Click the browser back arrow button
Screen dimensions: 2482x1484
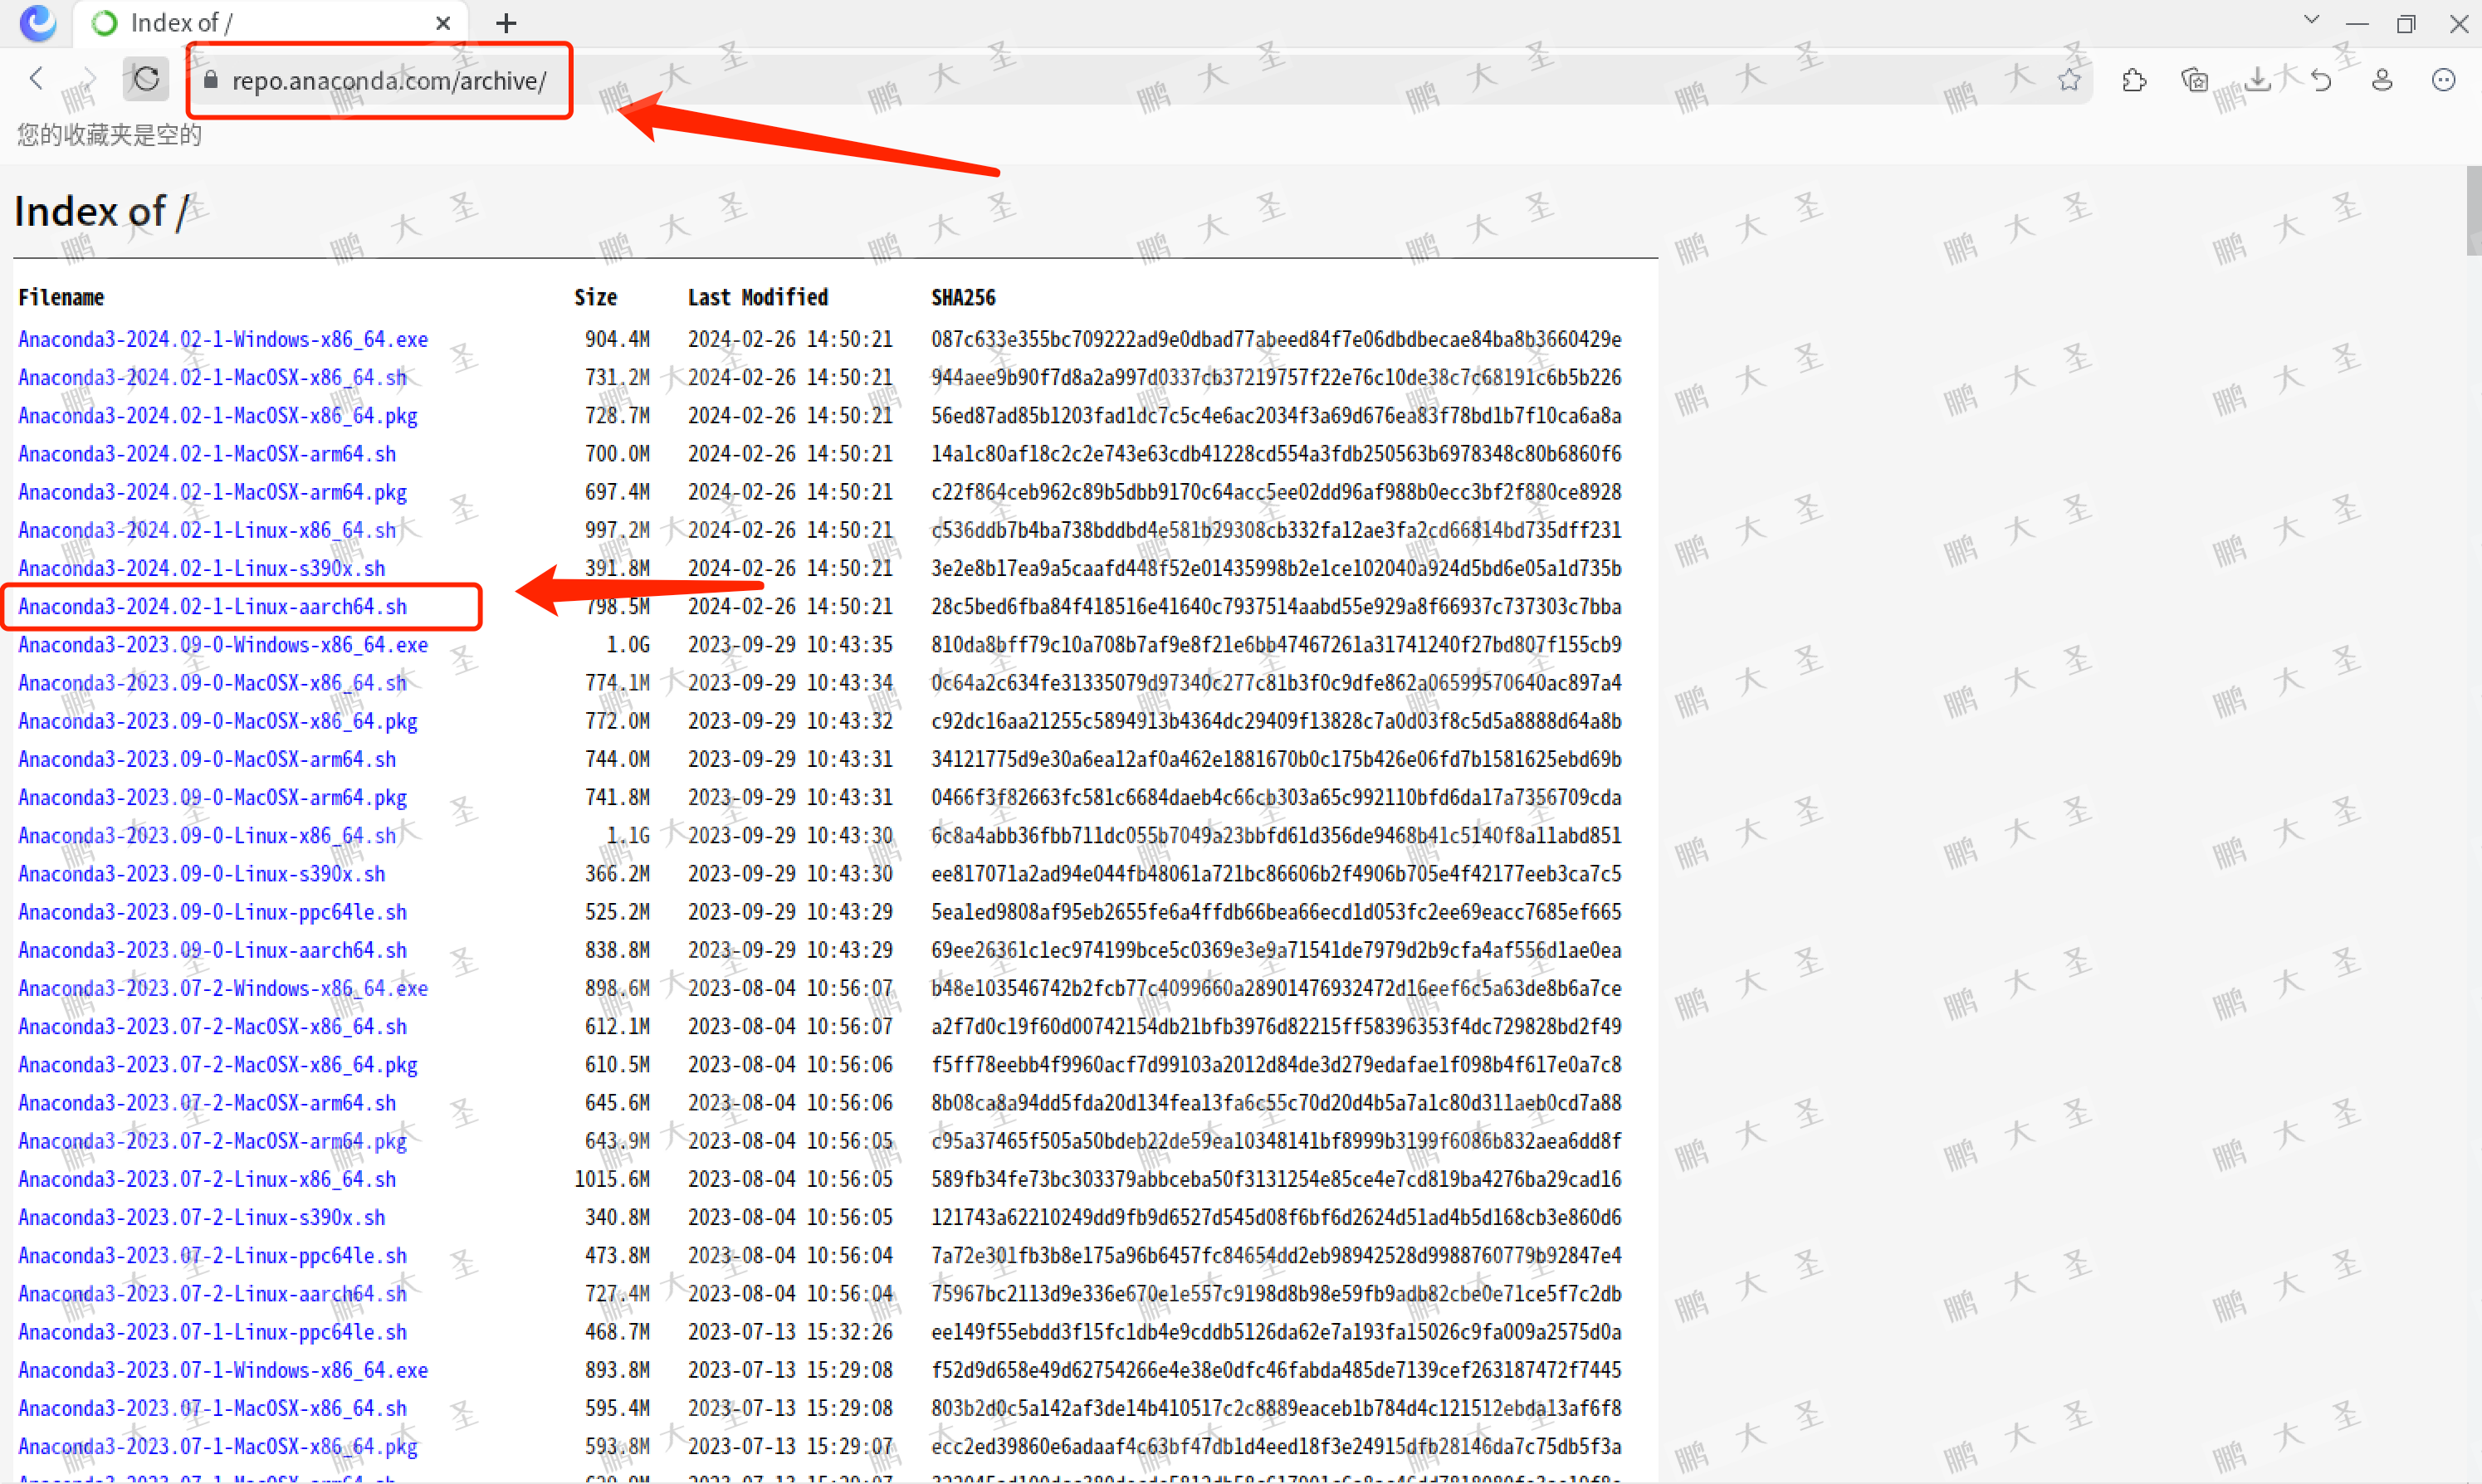(37, 79)
